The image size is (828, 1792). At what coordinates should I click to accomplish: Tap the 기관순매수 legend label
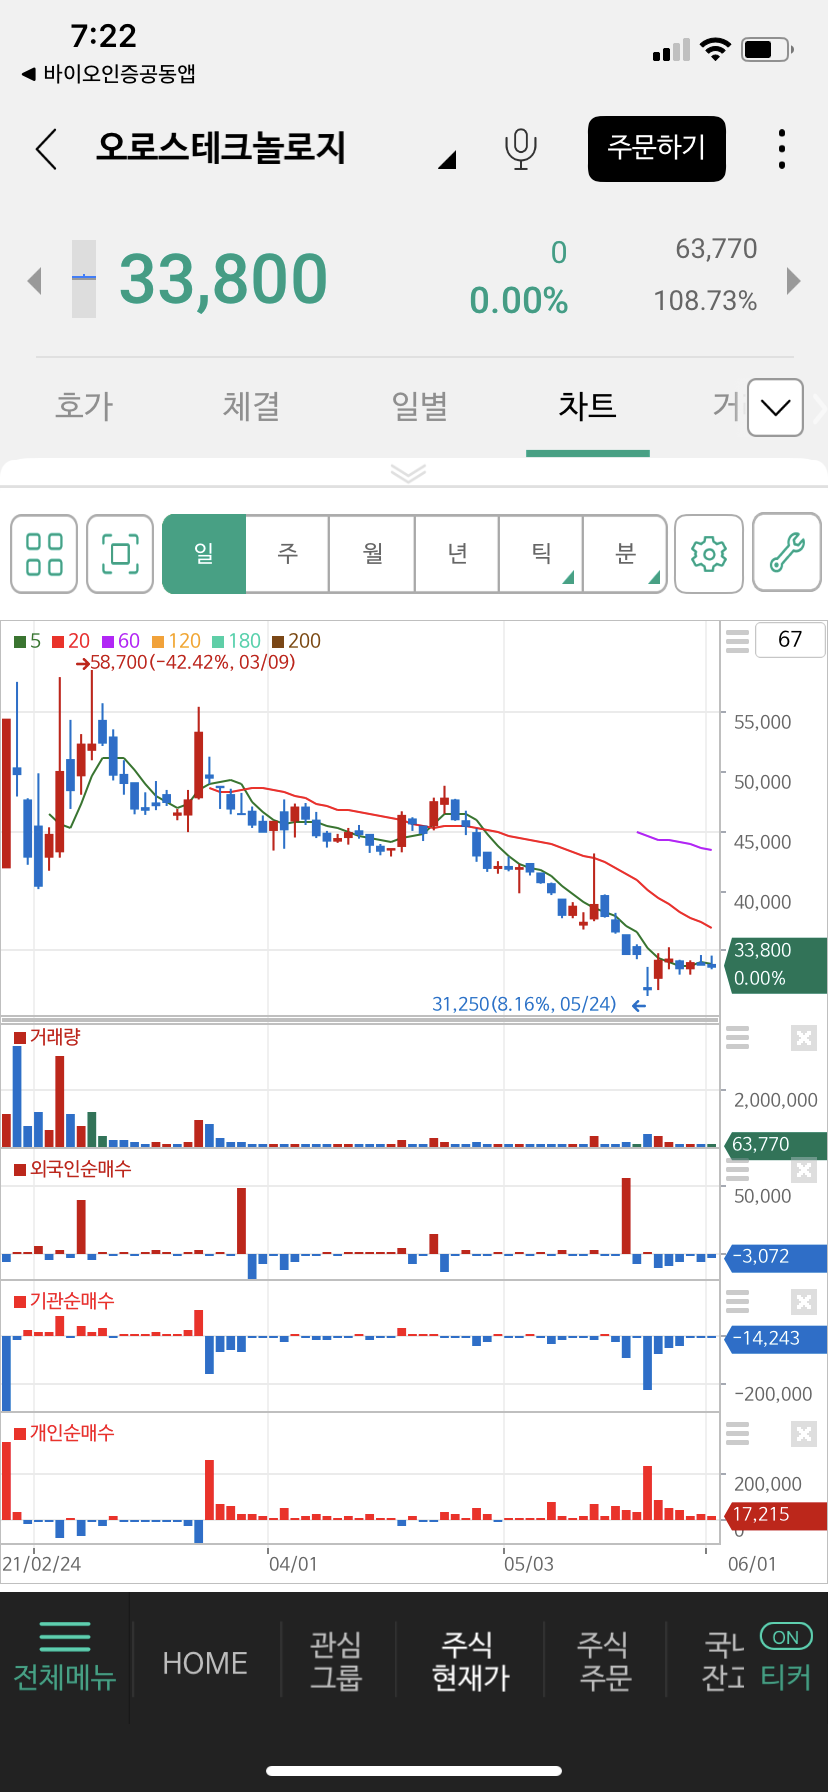coord(64,1301)
